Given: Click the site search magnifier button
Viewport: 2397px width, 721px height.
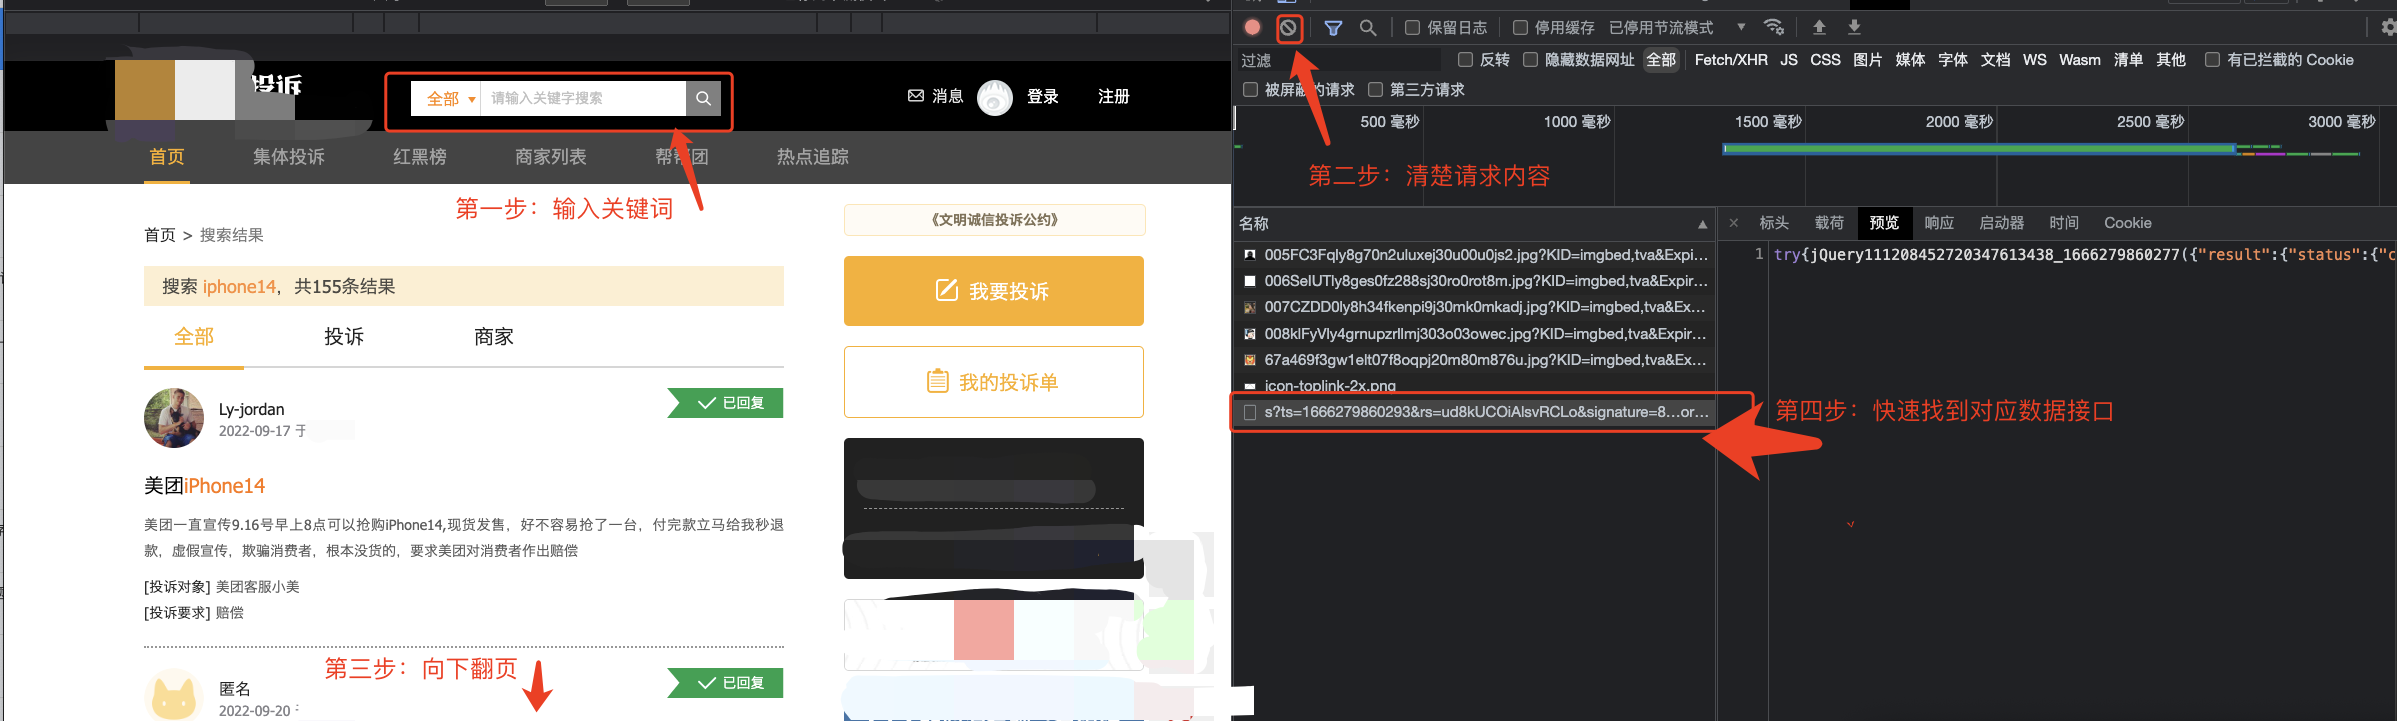Looking at the screenshot, I should pos(703,98).
